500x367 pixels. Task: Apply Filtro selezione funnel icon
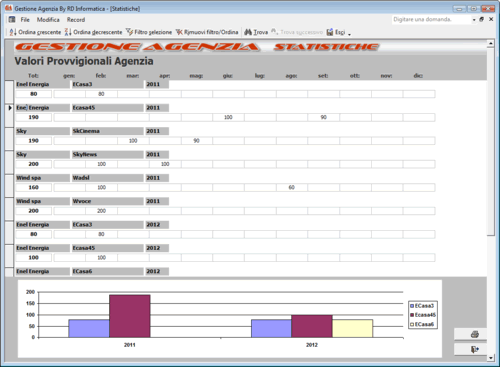tap(129, 32)
